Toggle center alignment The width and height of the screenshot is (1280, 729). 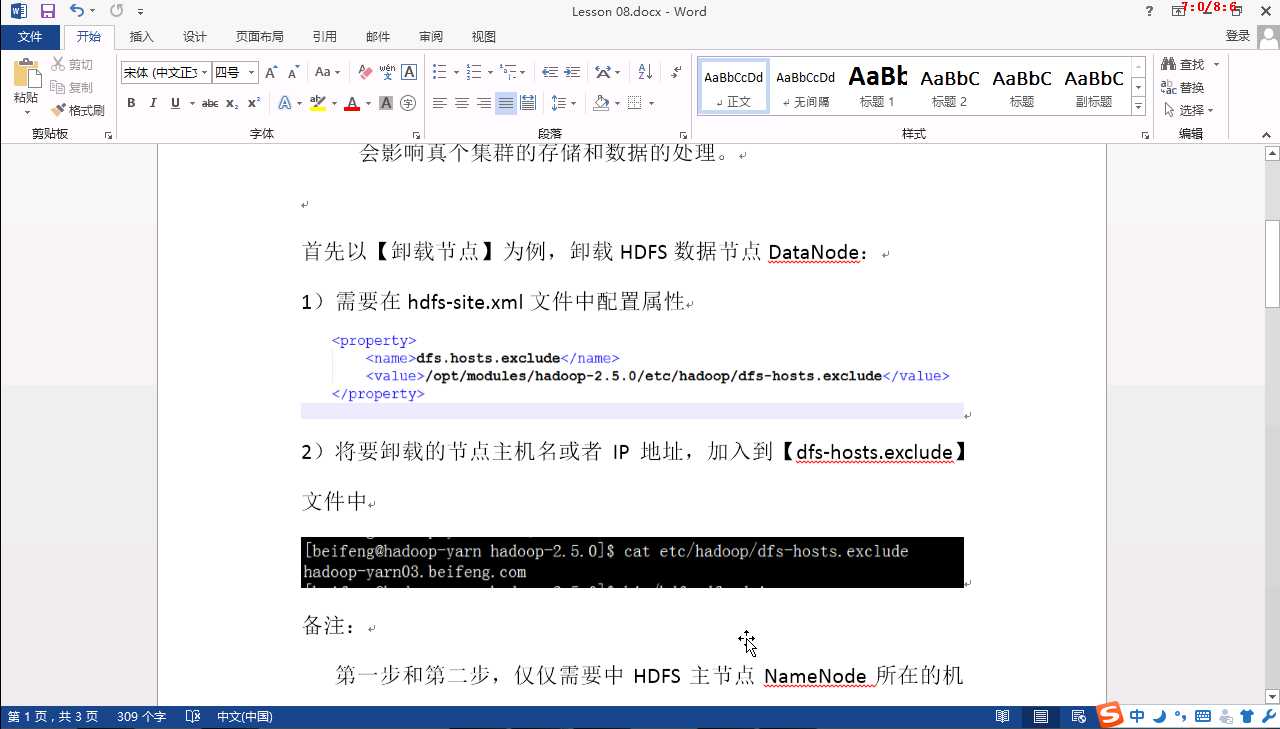pos(461,103)
